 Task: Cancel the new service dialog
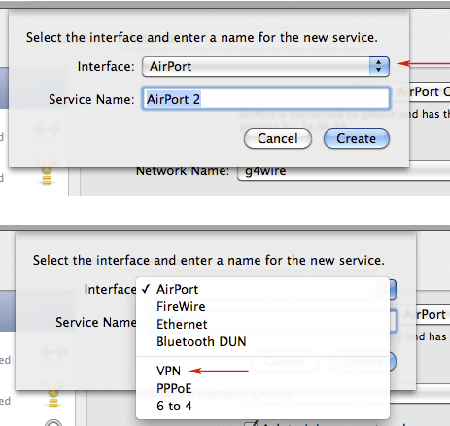click(x=278, y=138)
